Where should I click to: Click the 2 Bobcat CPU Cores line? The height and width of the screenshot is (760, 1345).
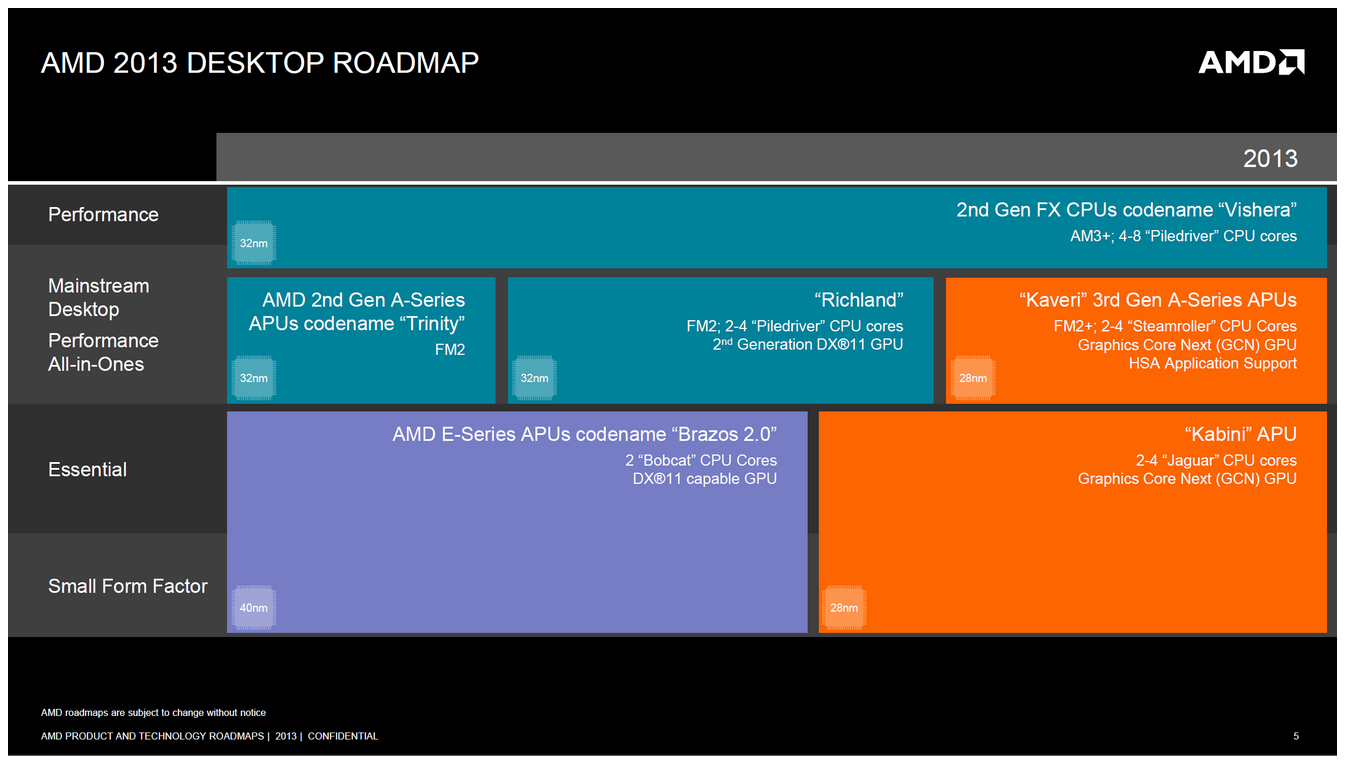[x=701, y=460]
